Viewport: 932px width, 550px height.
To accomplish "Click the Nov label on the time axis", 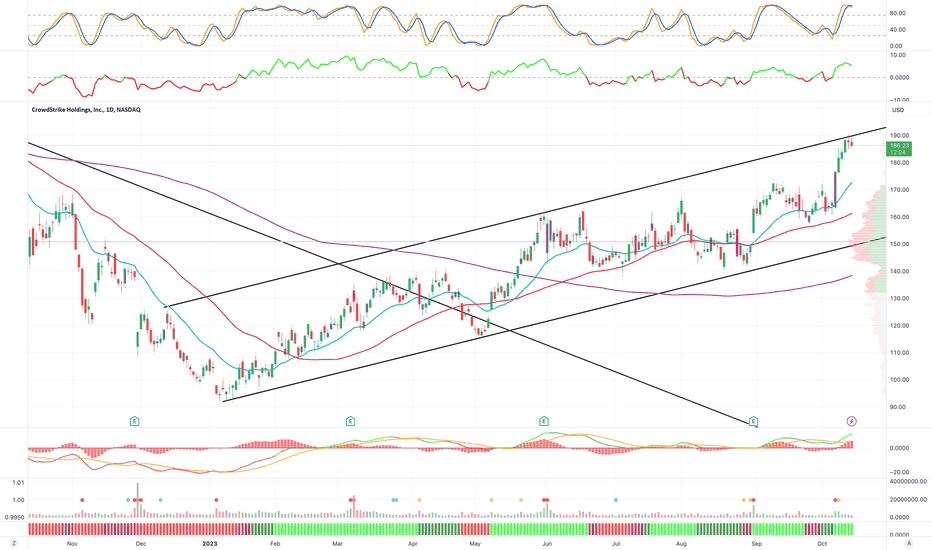I will pyautogui.click(x=72, y=544).
